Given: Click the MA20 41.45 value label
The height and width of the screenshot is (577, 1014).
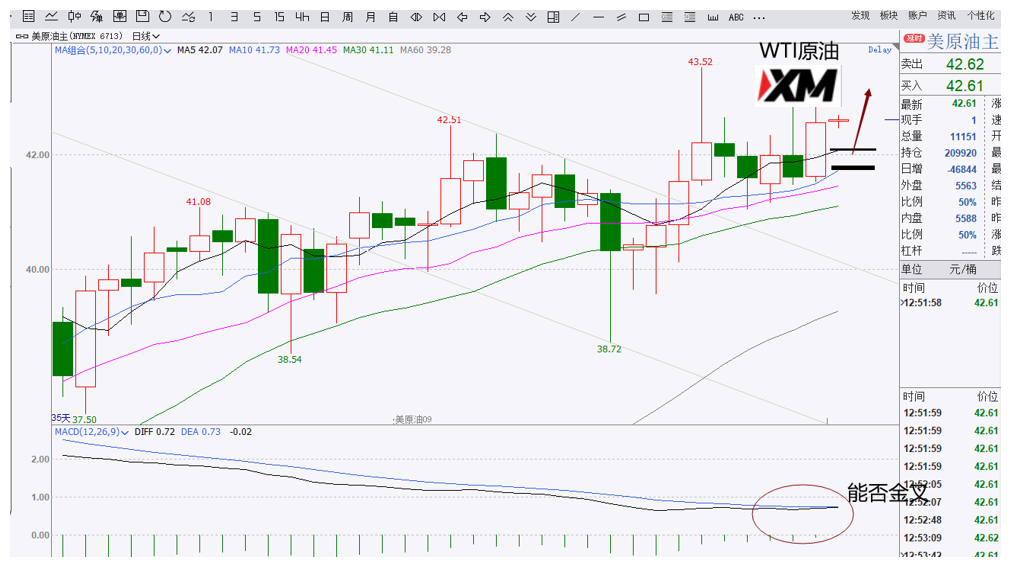Looking at the screenshot, I should tap(311, 50).
